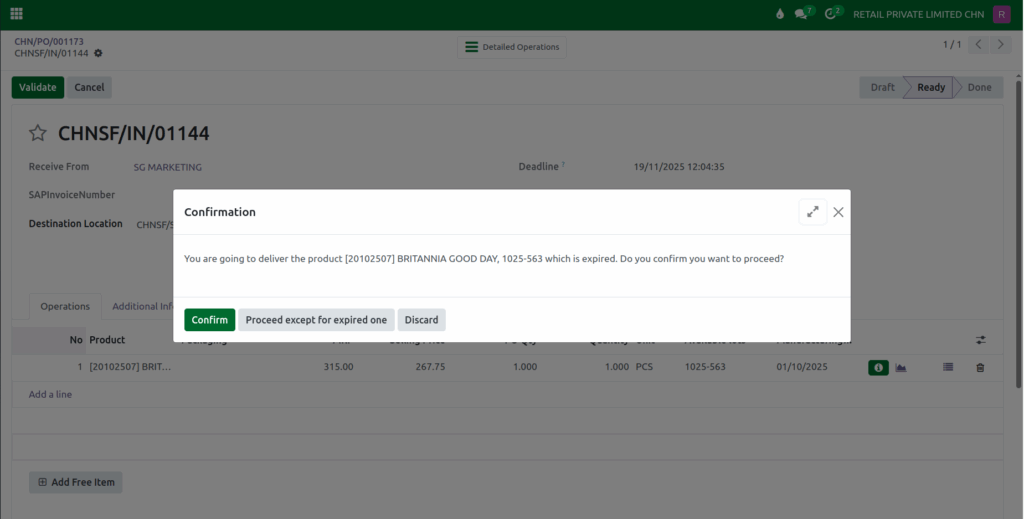Choose Proceed except for expired one

click(x=316, y=320)
